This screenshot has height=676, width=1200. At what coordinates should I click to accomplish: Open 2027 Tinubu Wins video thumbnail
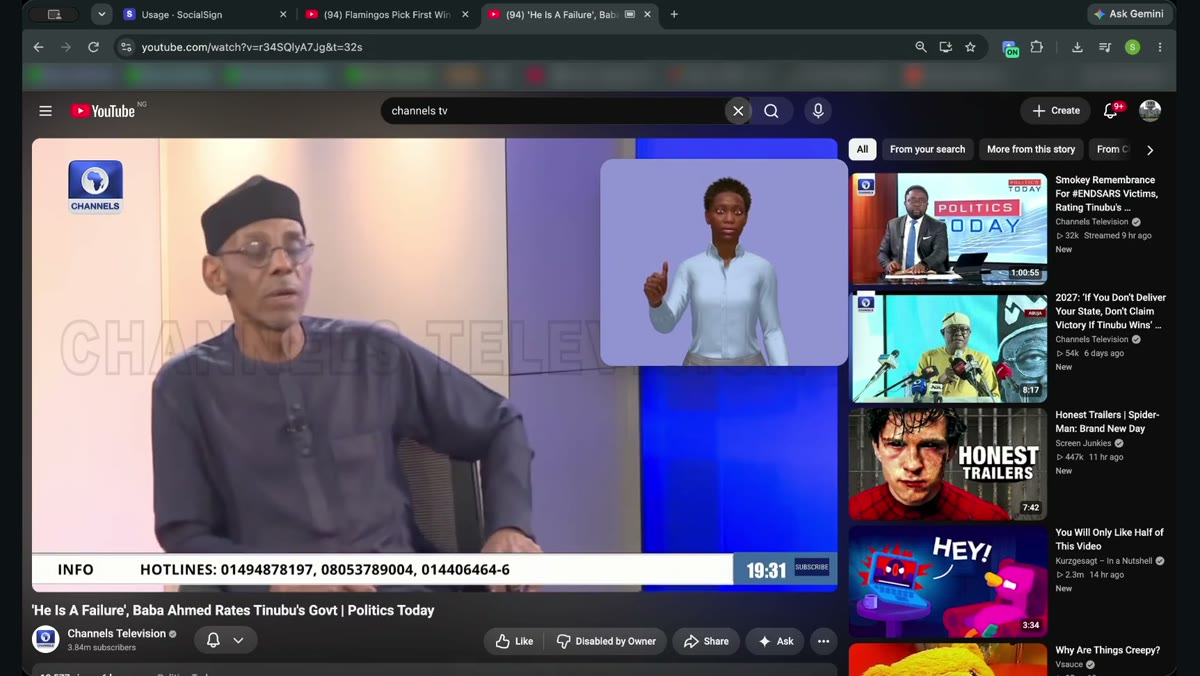[948, 346]
